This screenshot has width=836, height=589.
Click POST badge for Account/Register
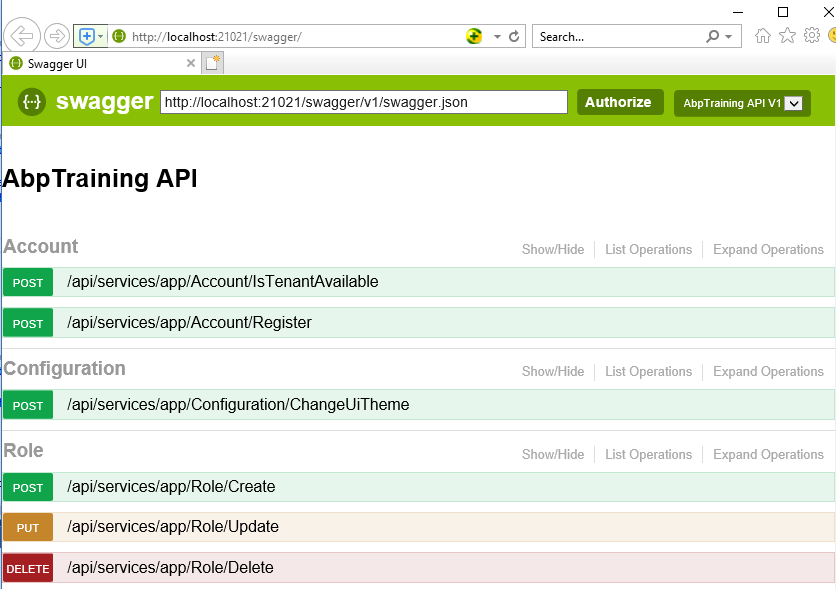(28, 324)
